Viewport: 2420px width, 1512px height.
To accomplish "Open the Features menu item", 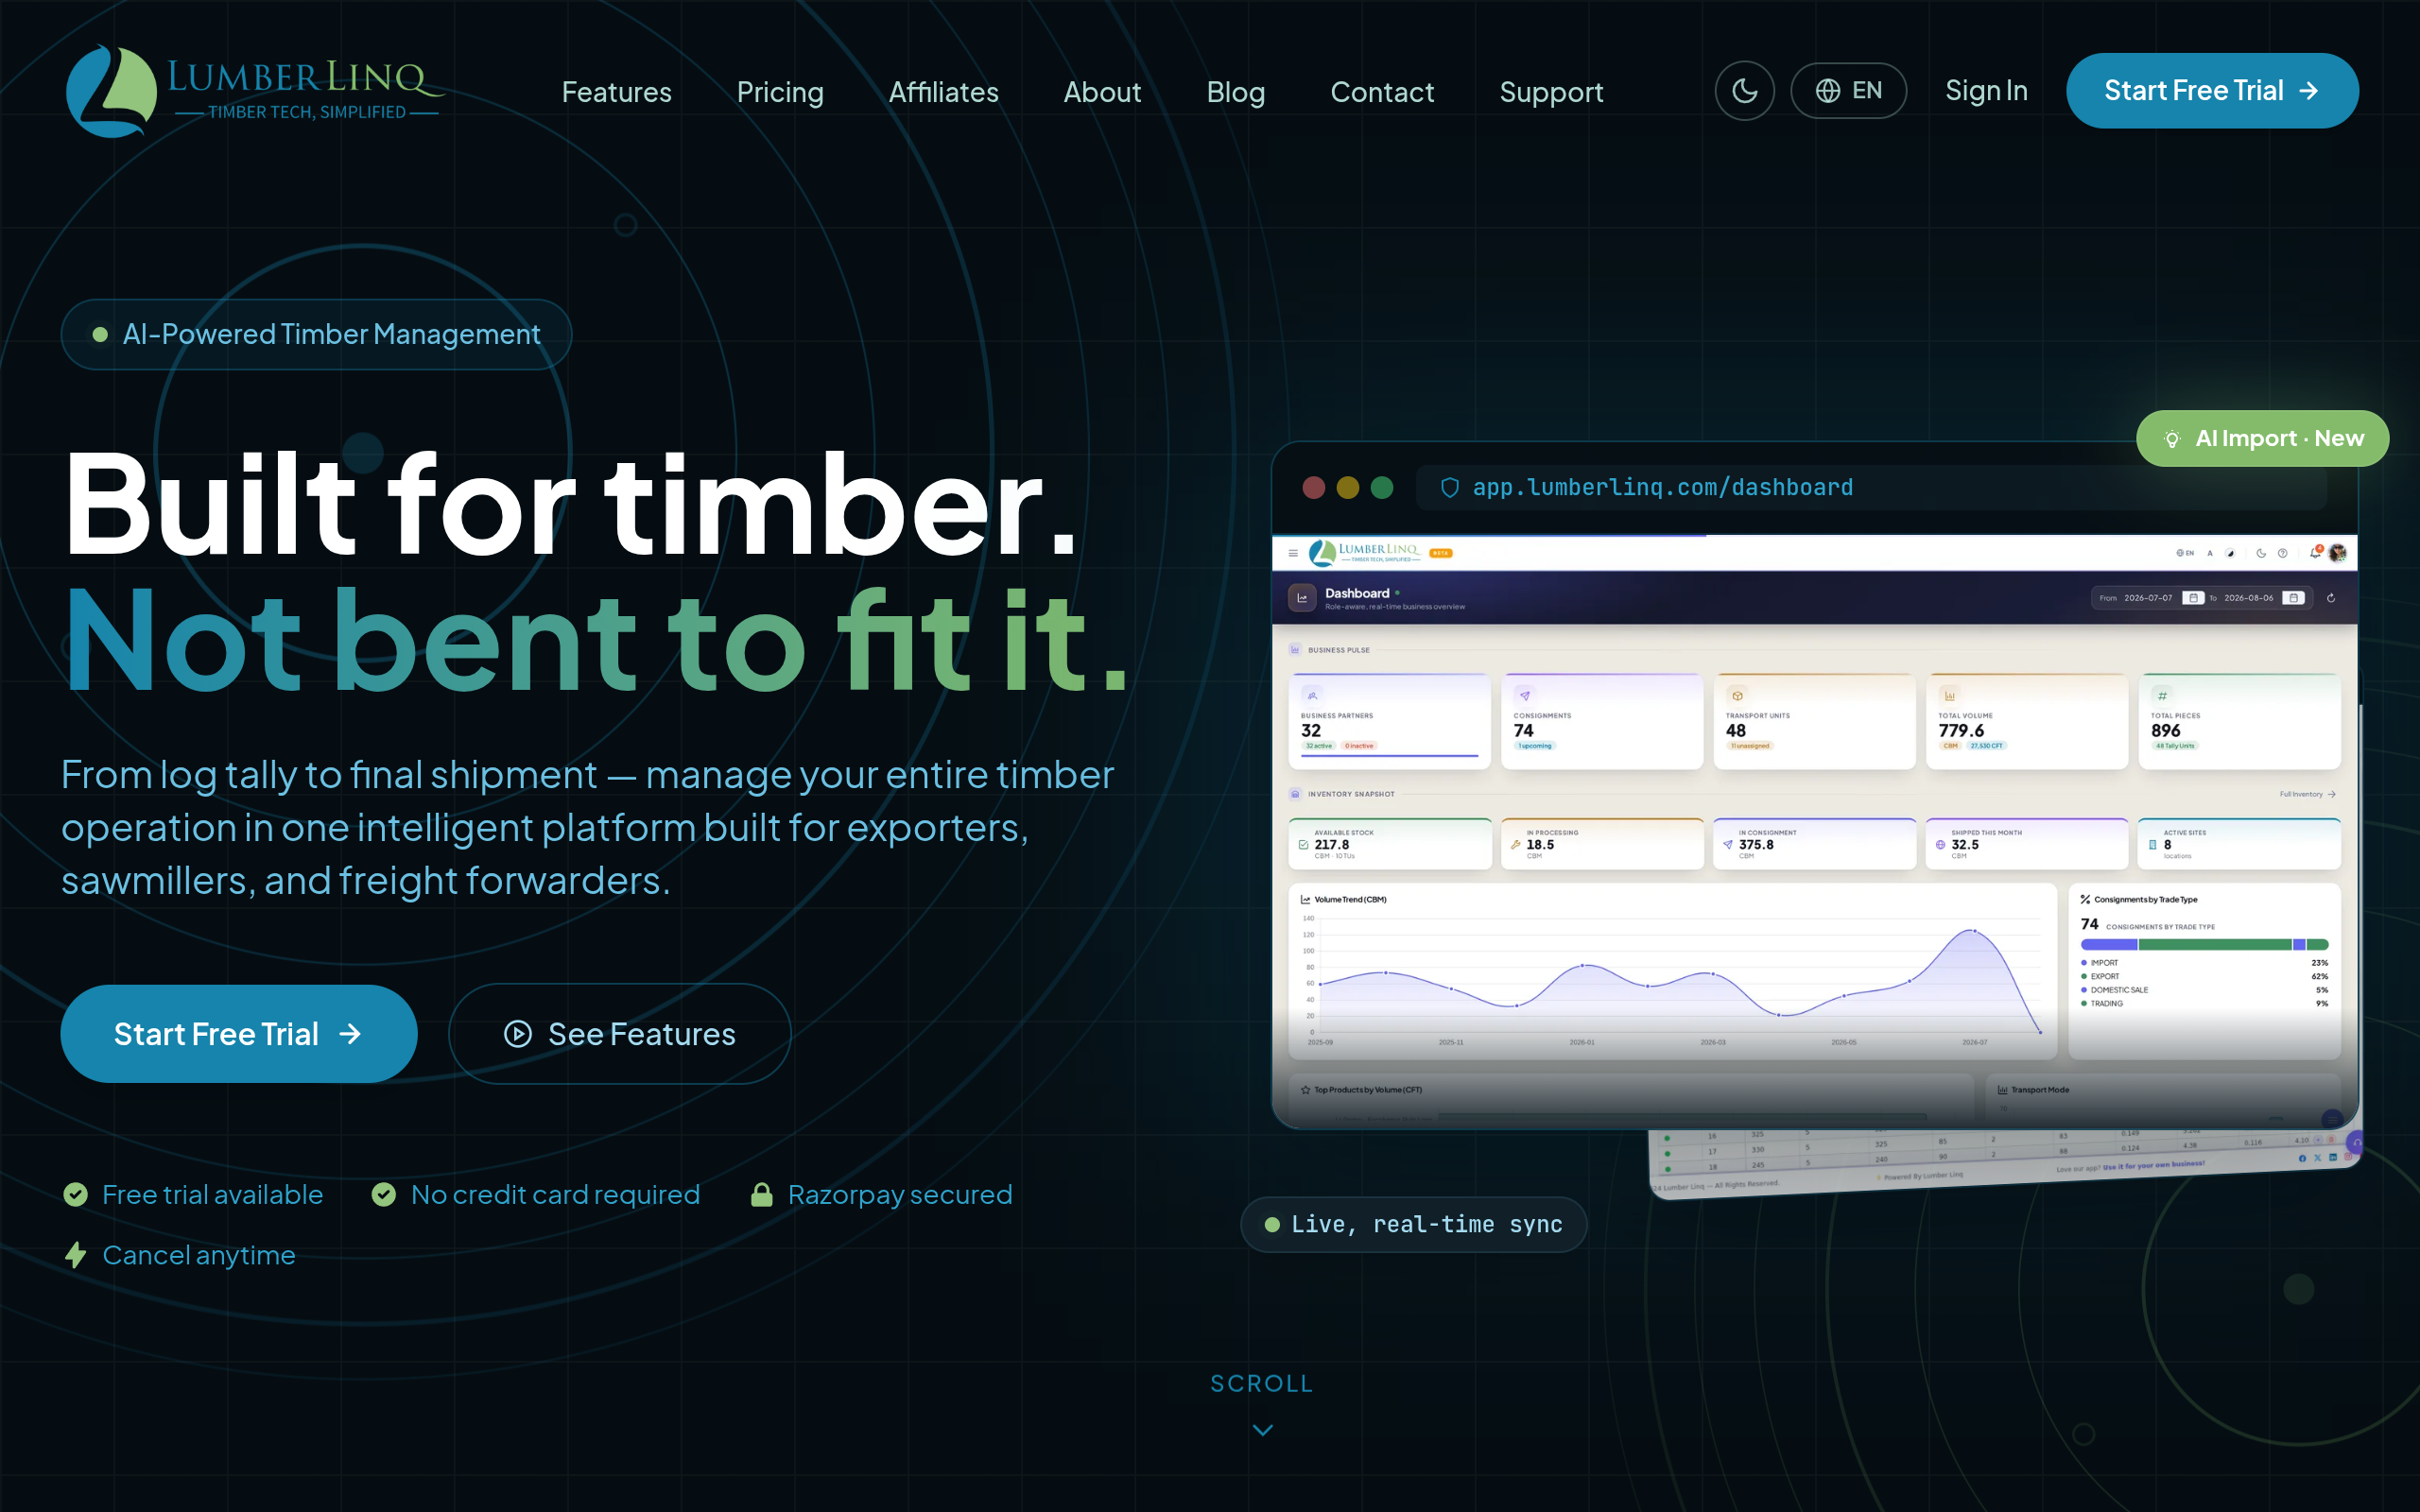I will pos(616,92).
